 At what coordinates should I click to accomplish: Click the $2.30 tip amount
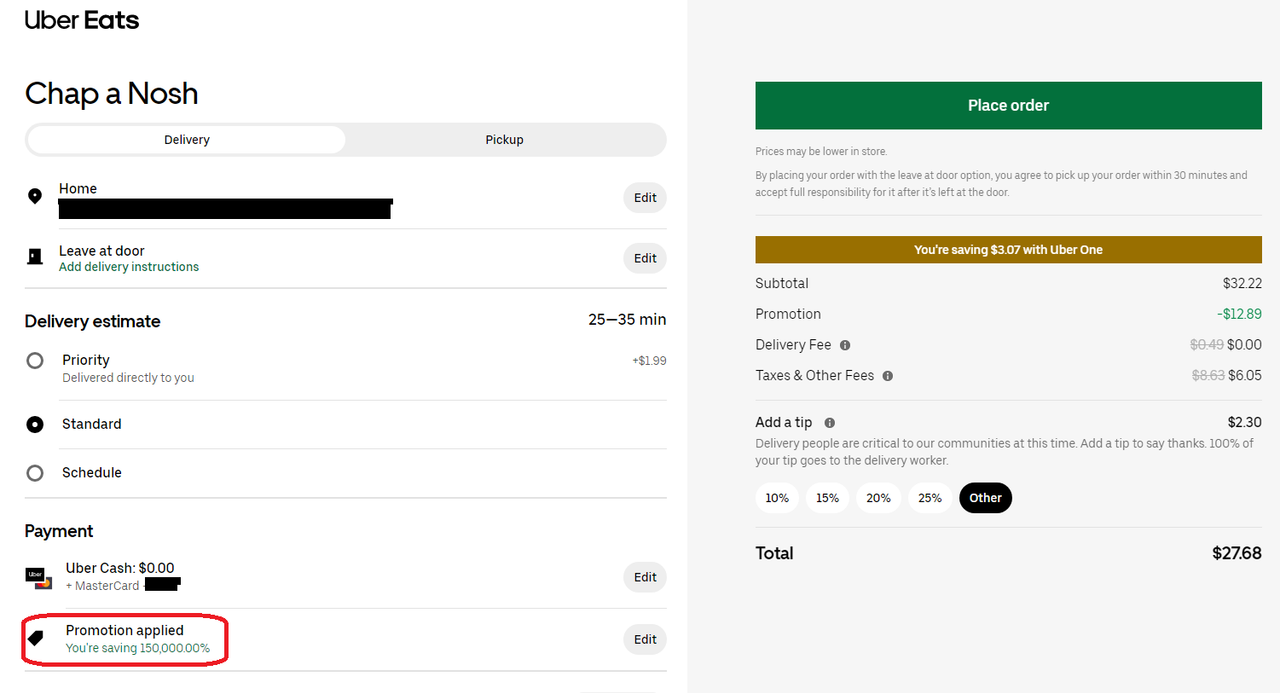(x=1245, y=422)
